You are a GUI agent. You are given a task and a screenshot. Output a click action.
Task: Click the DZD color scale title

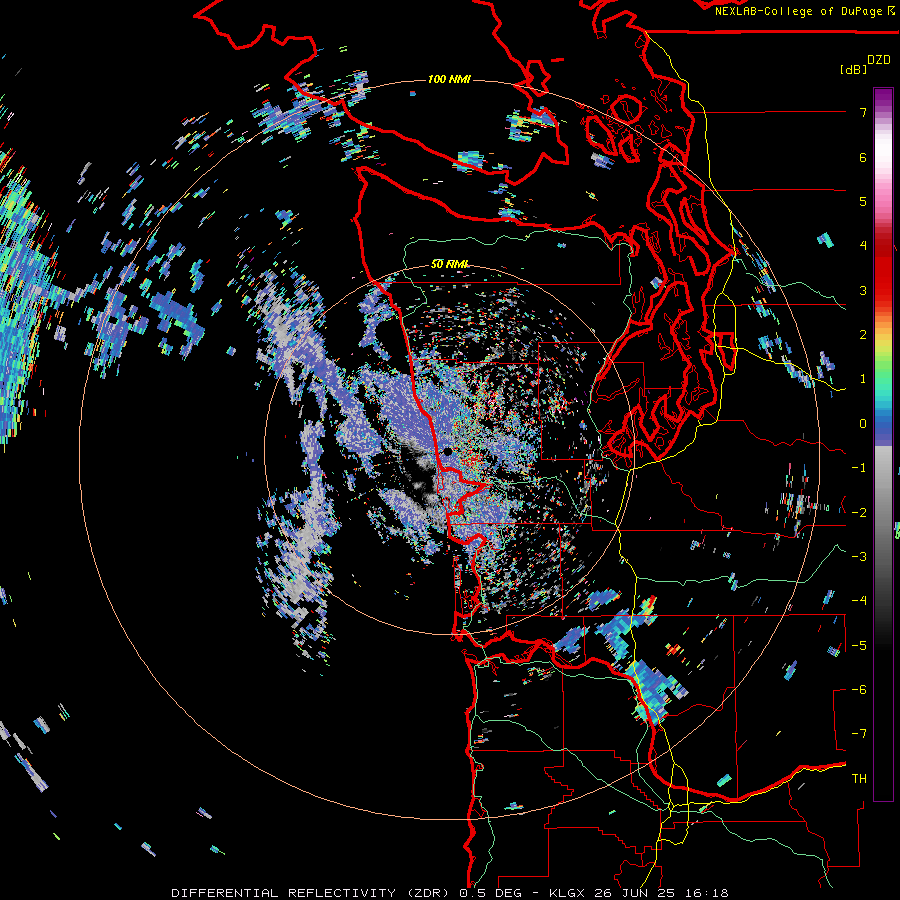[x=879, y=60]
